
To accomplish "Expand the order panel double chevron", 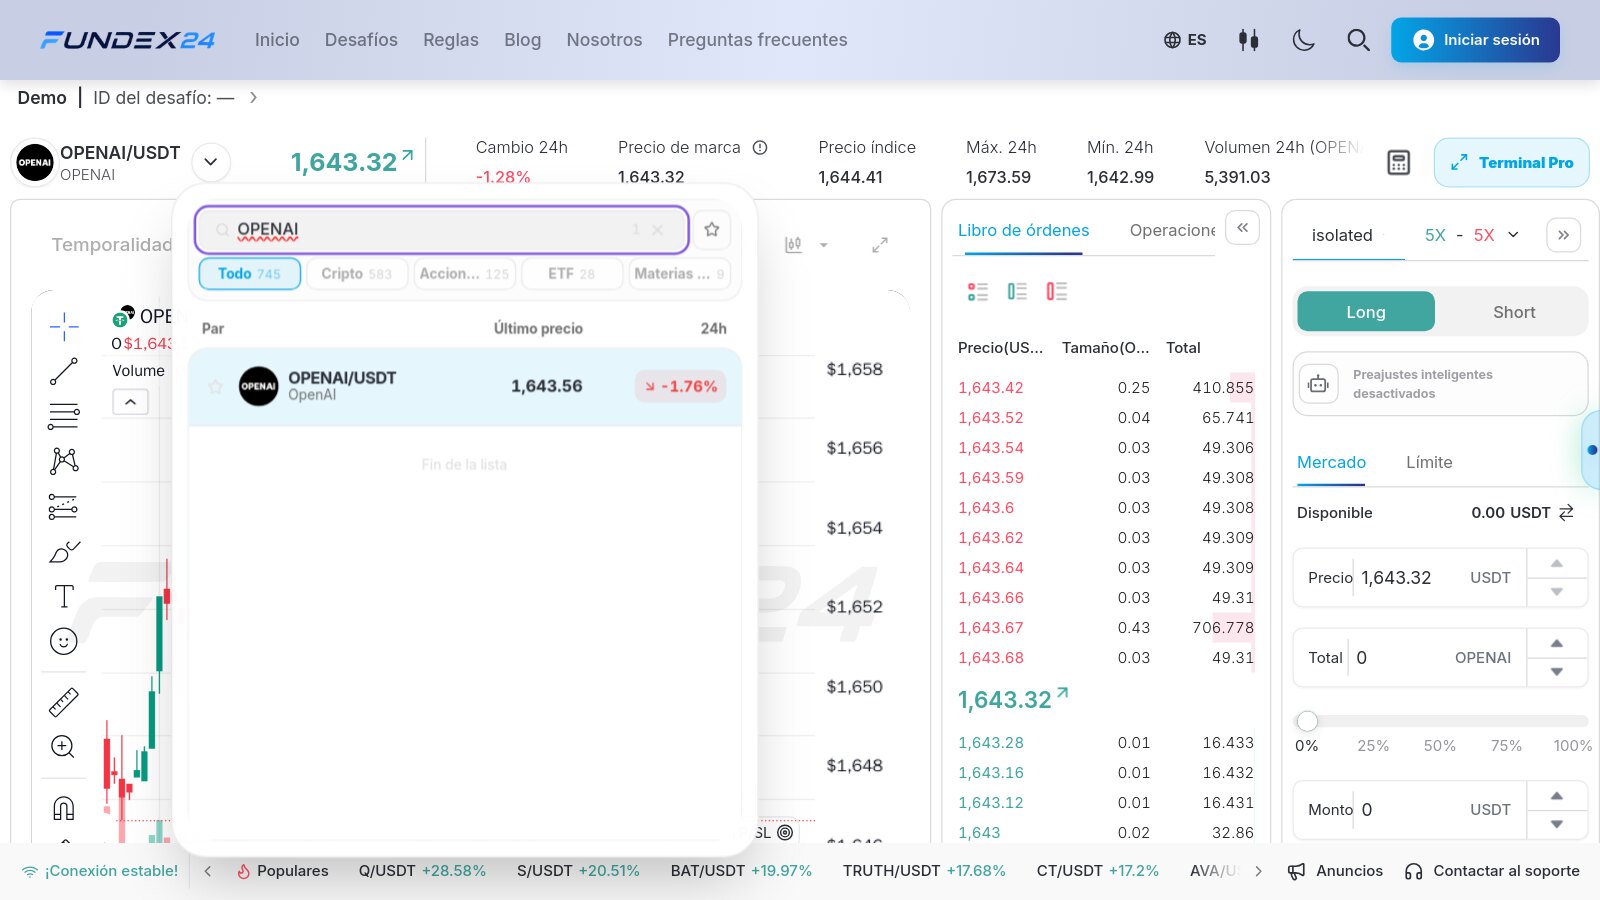I will click(x=1563, y=235).
